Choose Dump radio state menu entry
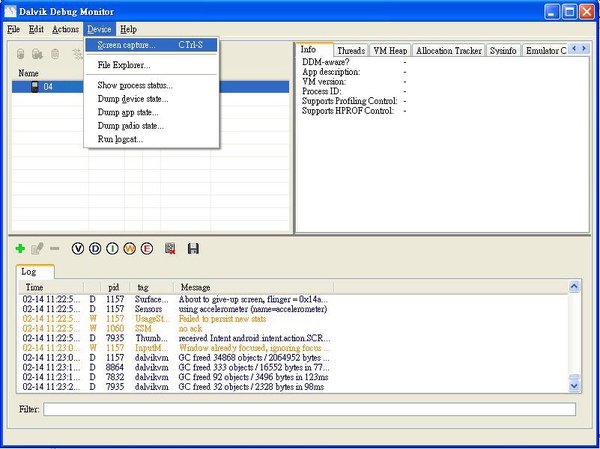The height and width of the screenshot is (449, 600). pos(131,126)
